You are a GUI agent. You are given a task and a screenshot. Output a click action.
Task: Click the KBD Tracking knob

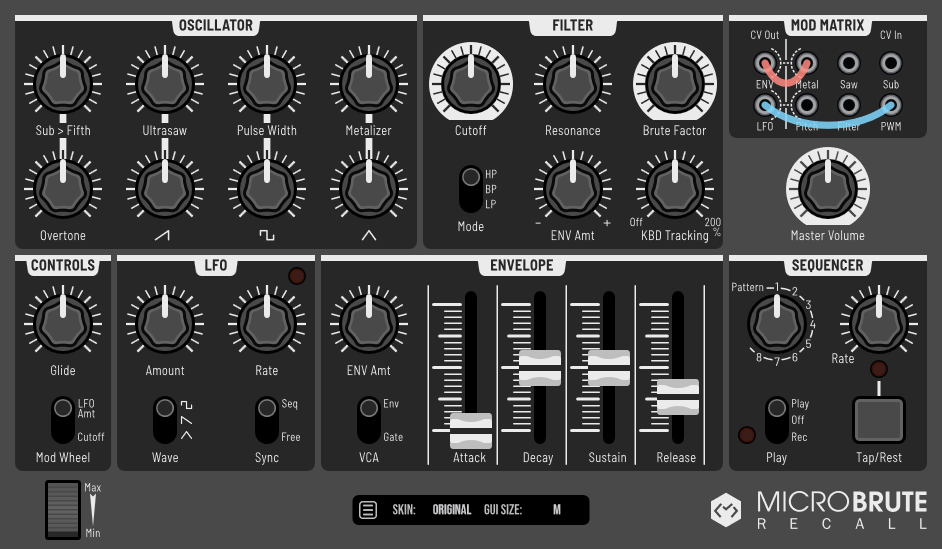click(x=675, y=188)
